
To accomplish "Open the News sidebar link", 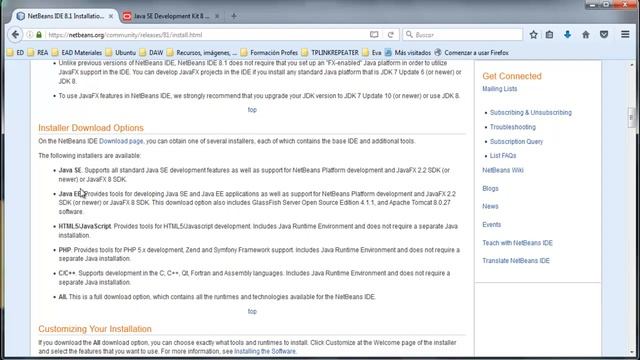I will [x=490, y=207].
